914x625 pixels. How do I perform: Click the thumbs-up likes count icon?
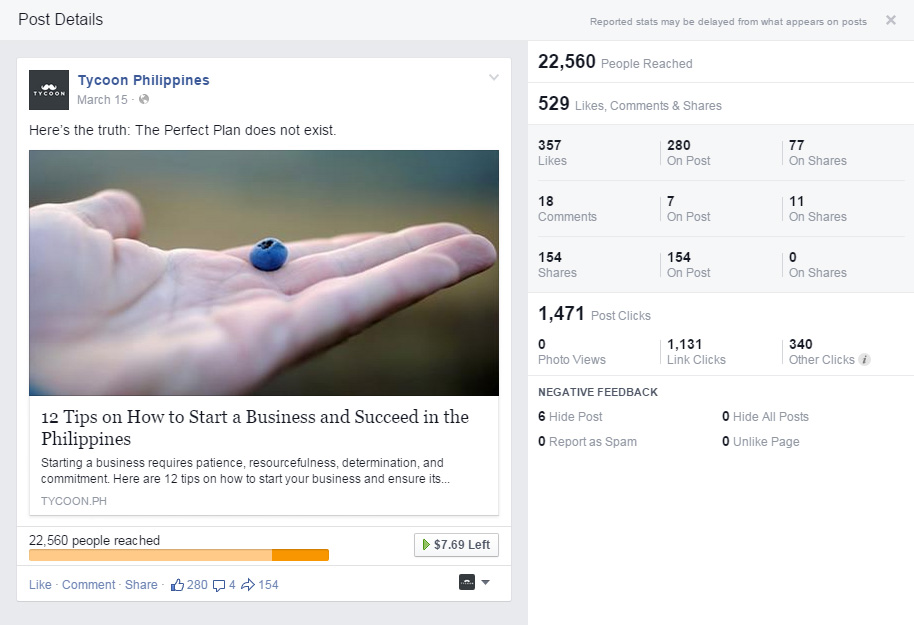(178, 585)
